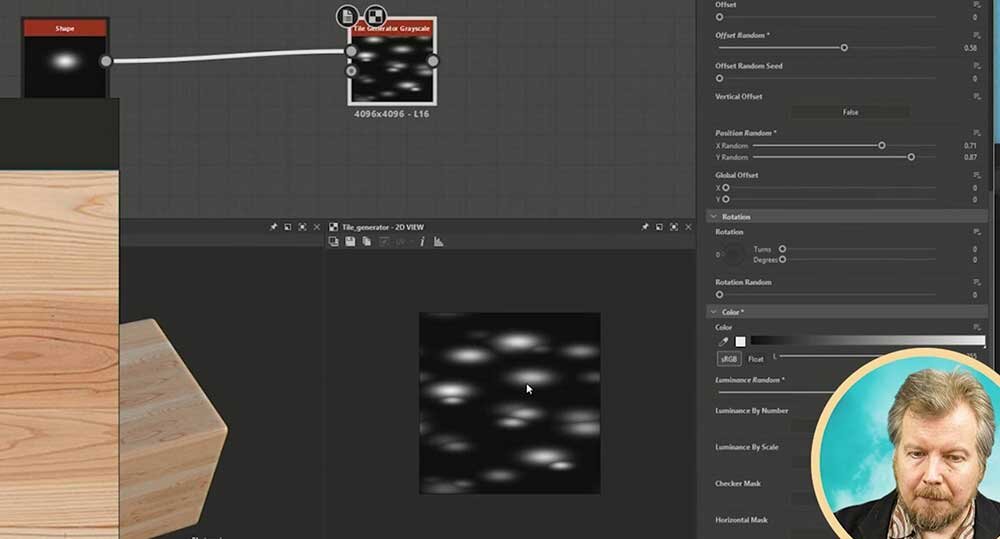This screenshot has width=1000, height=539.
Task: Click the copy to clipboard icon in 2D view toolbar
Action: 334,242
